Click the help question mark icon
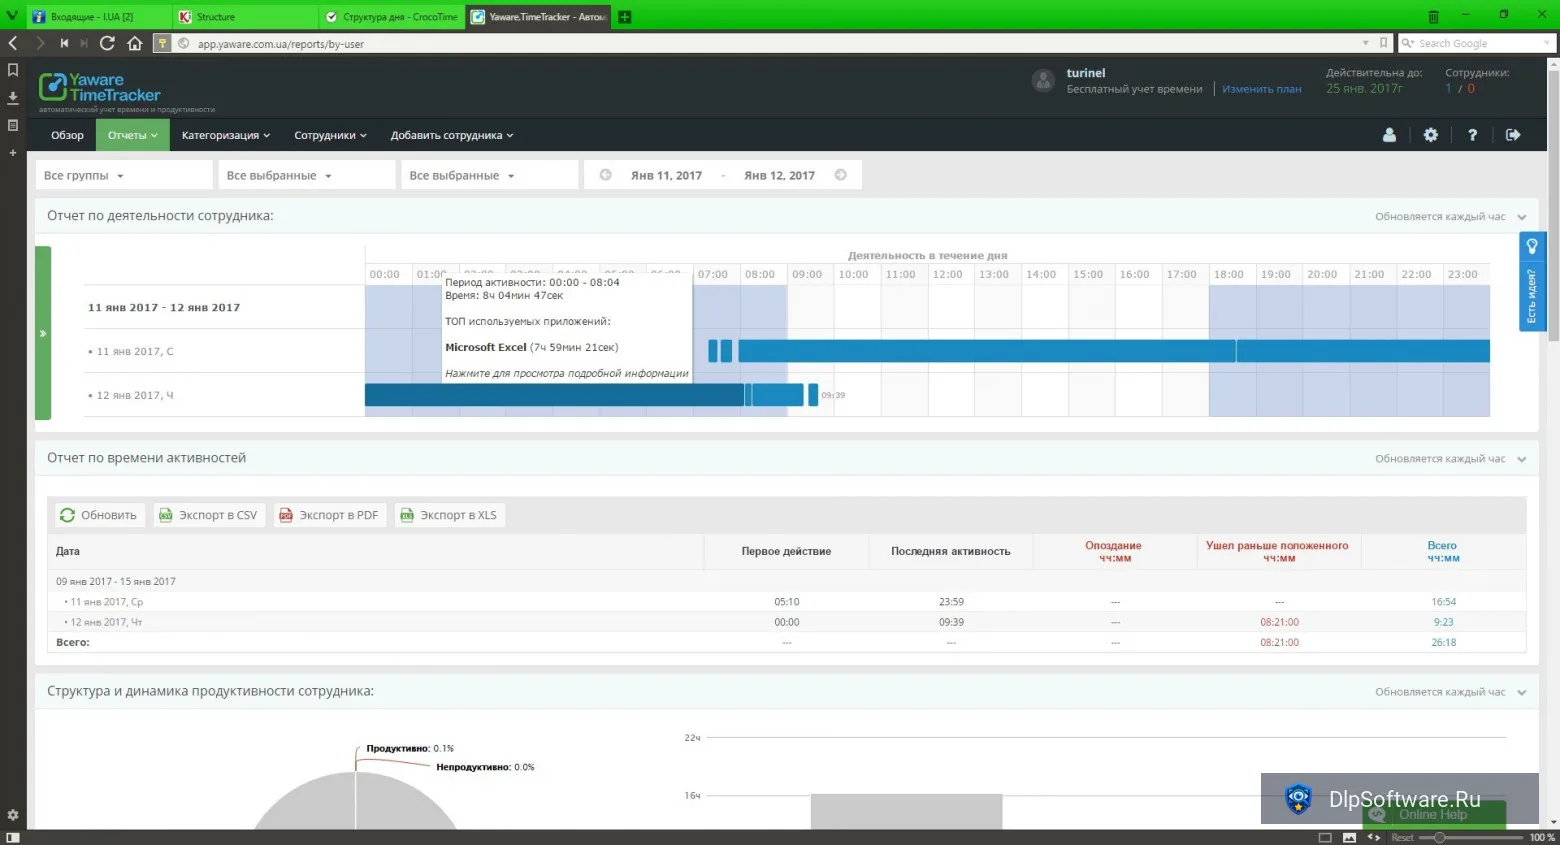The image size is (1560, 845). (1472, 135)
